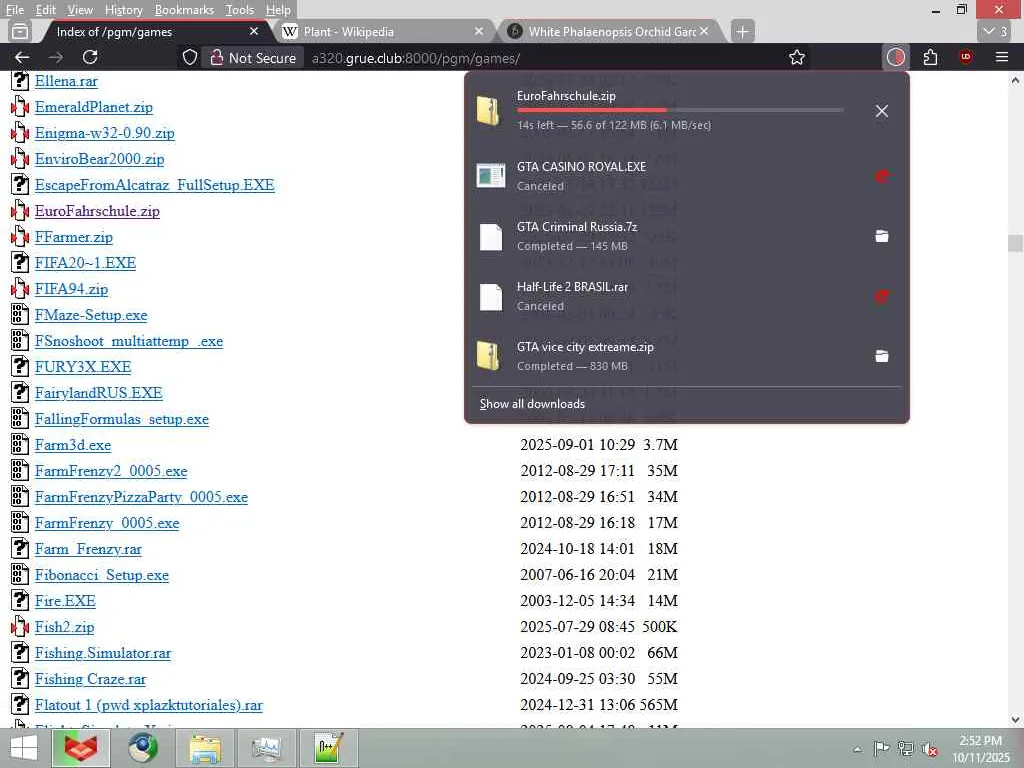Open the EscapeFromAlcatraz_FullSetup.EXE link

(154, 185)
